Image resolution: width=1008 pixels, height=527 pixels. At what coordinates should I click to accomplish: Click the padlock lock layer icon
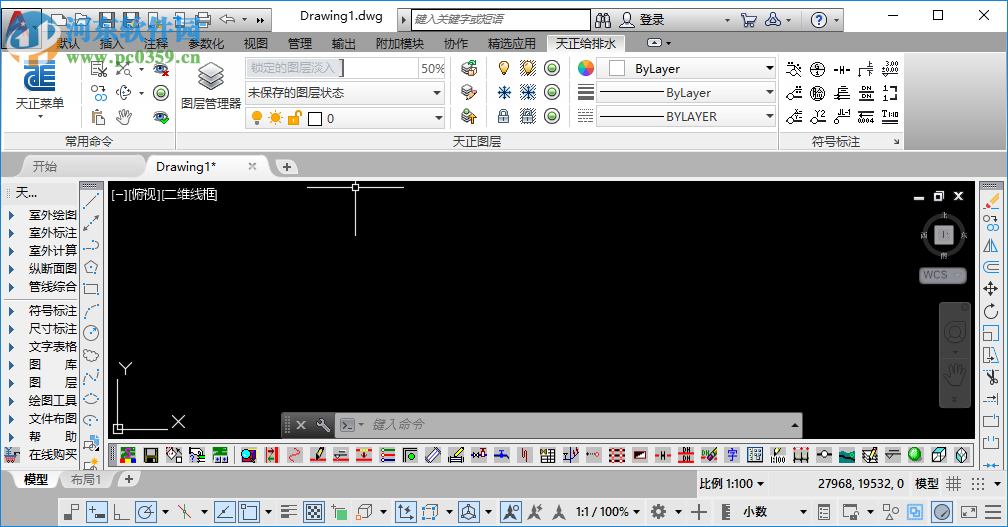pyautogui.click(x=504, y=116)
